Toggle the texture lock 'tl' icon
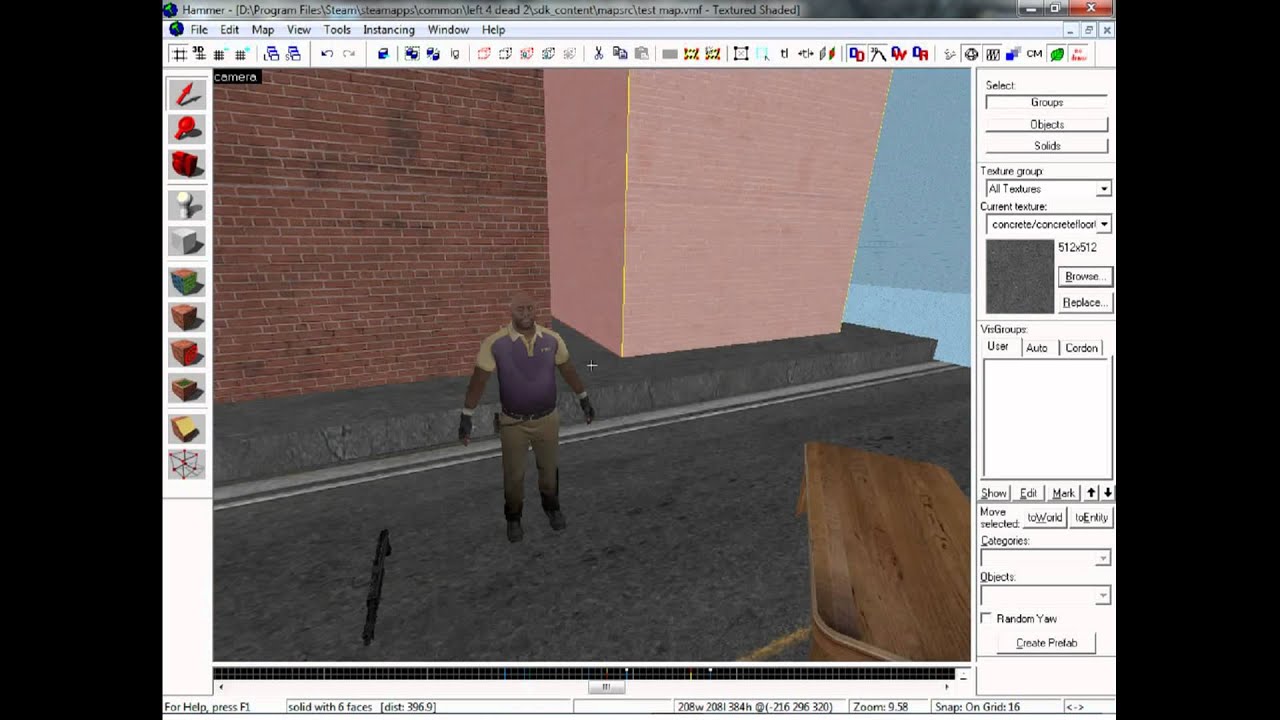The image size is (1280, 720). (784, 54)
